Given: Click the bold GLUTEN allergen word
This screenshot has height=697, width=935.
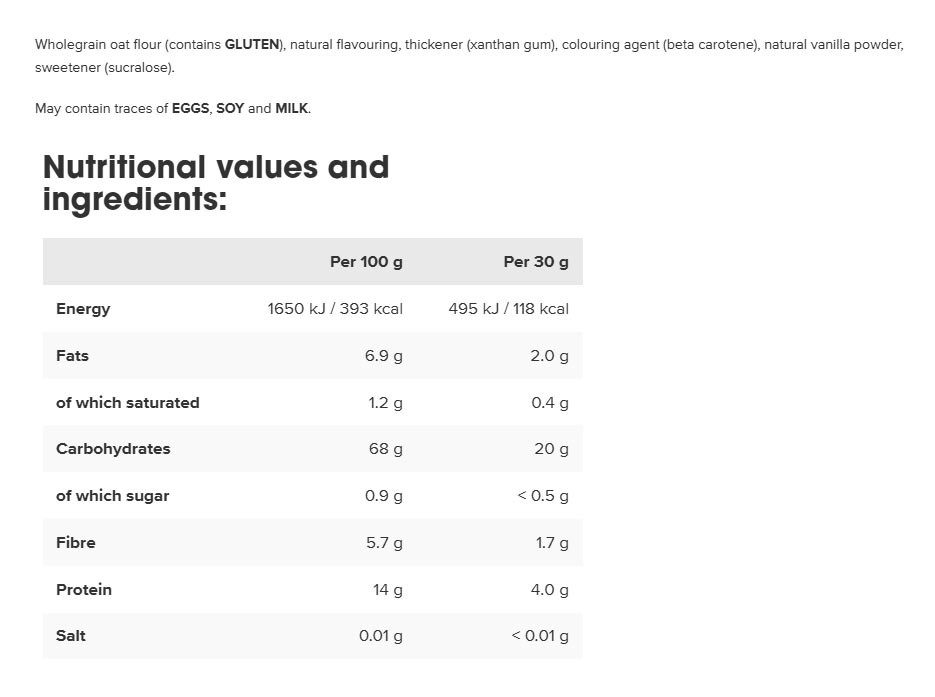Looking at the screenshot, I should coord(252,45).
